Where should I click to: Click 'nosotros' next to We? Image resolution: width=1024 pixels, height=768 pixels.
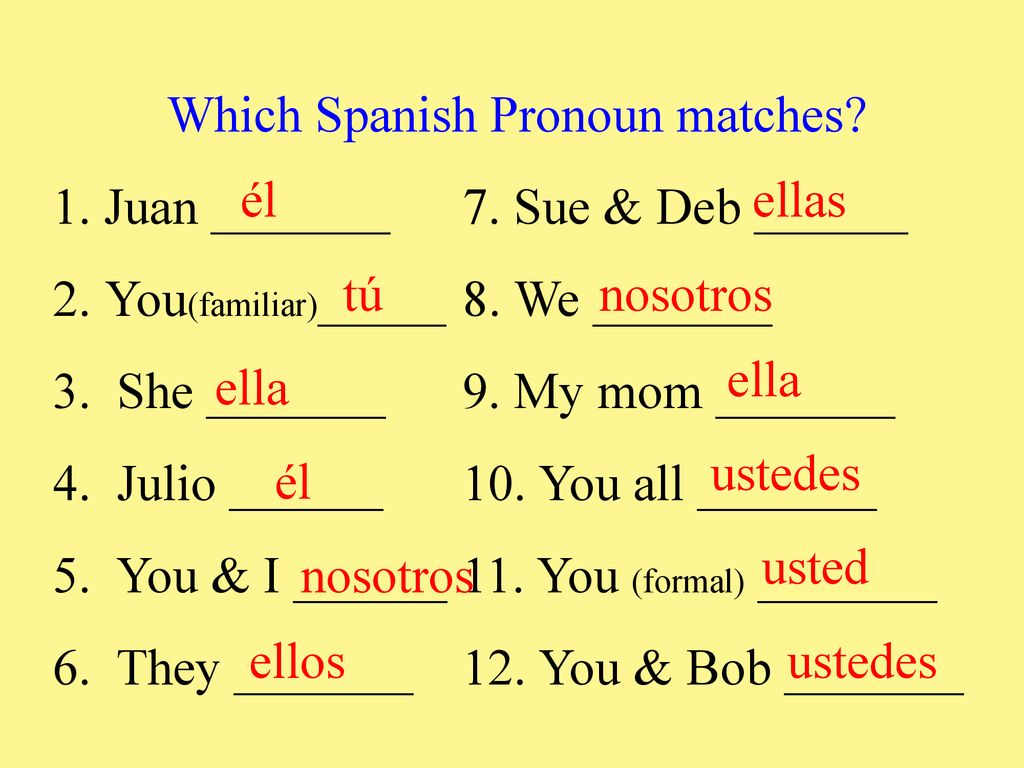click(x=685, y=295)
